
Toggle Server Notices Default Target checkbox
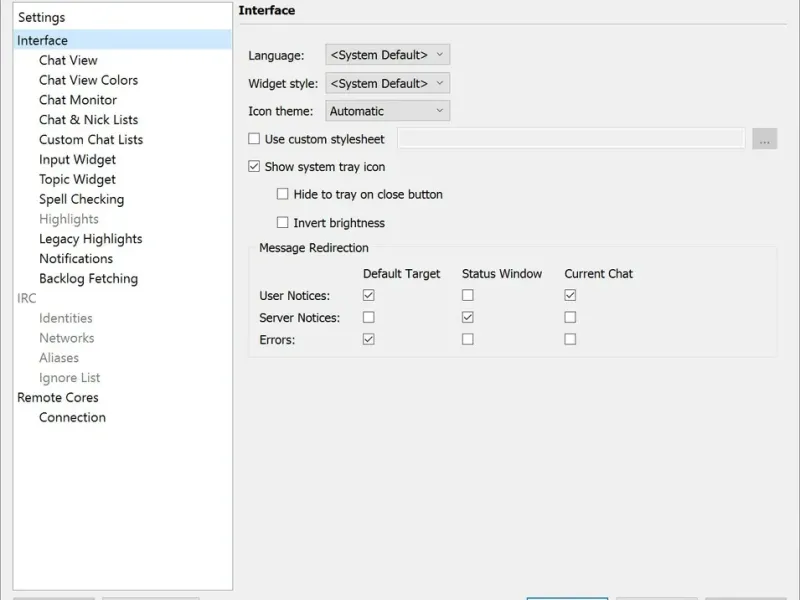[368, 317]
